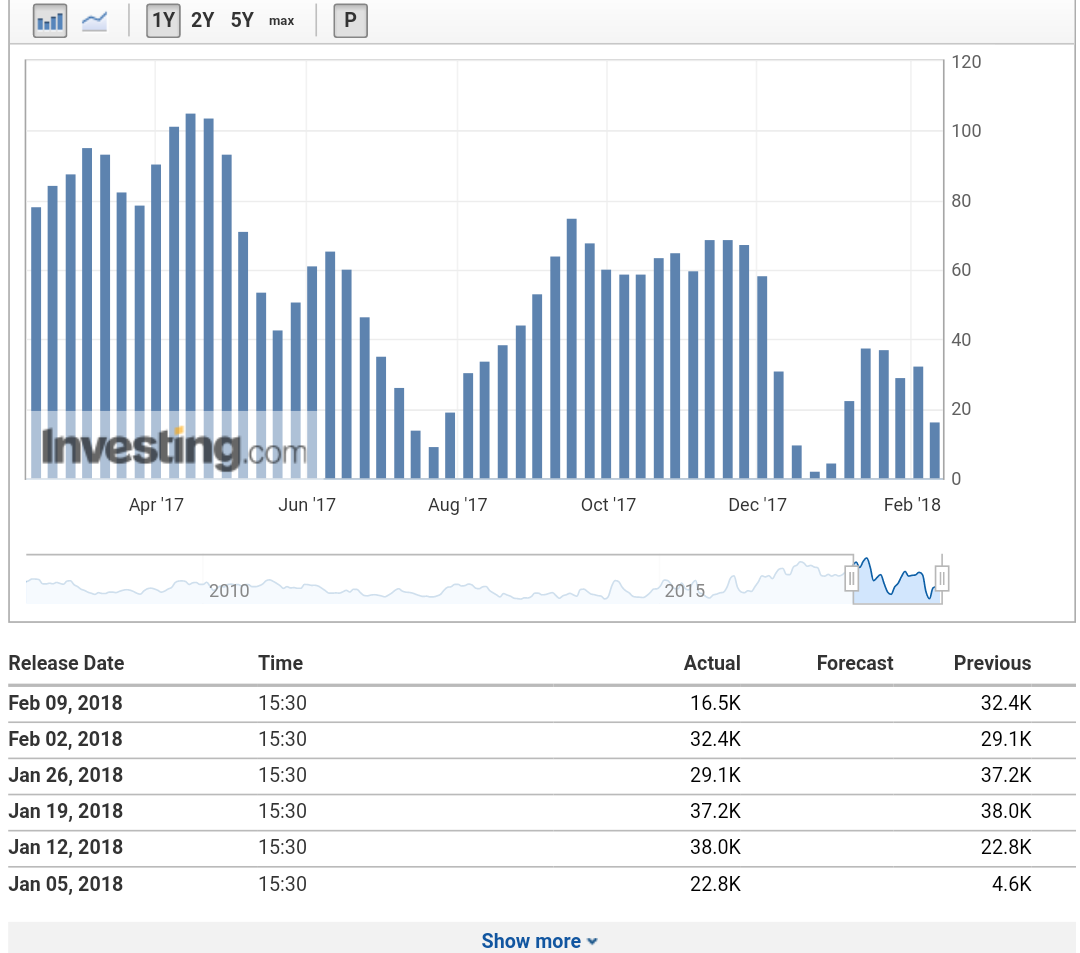Select the Actual column header
This screenshot has height=953, width=1080.
click(712, 663)
